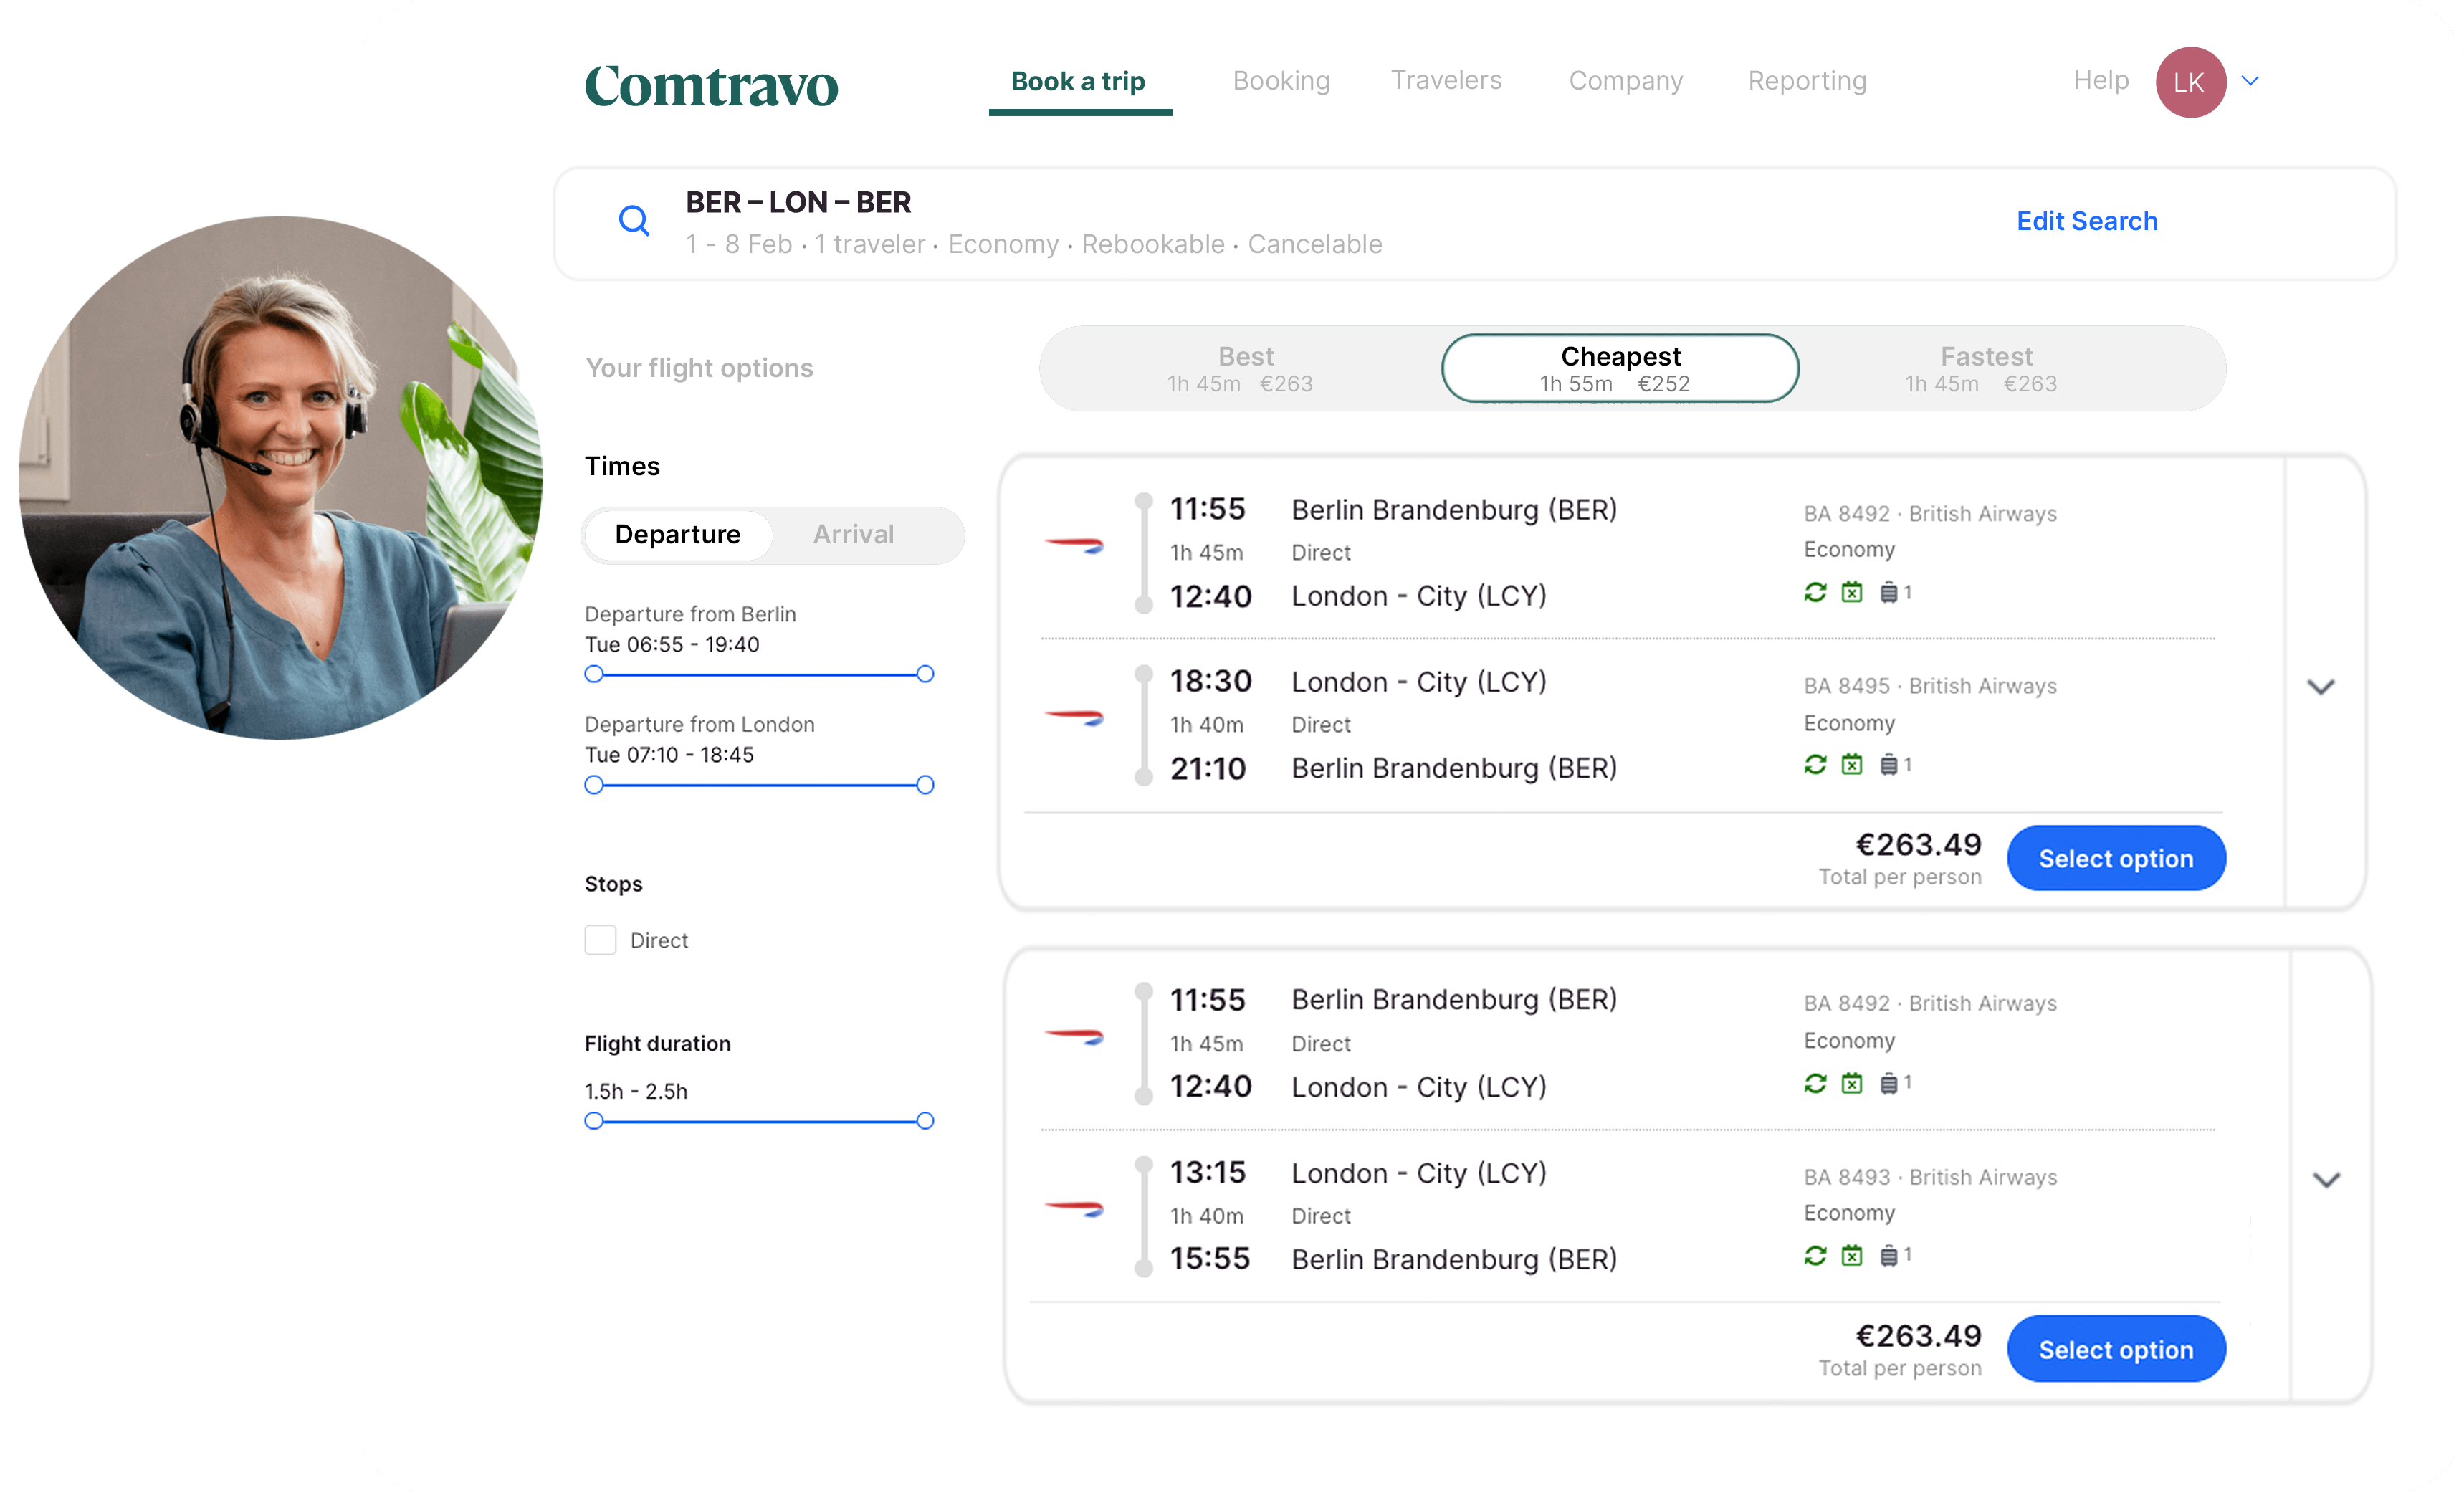Switch times filter to Departure
Image resolution: width=2464 pixels, height=1493 pixels.
pyautogui.click(x=677, y=535)
